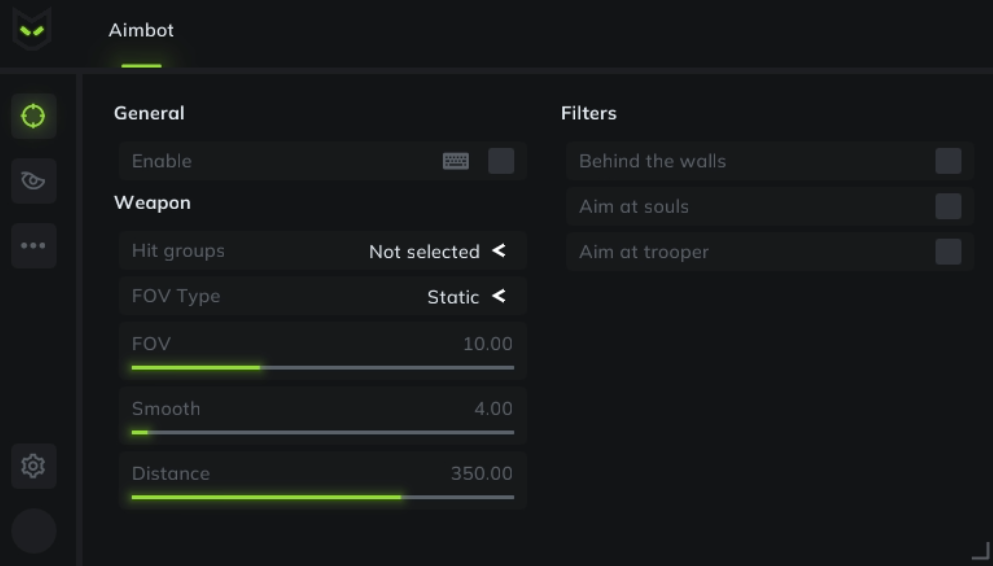Image resolution: width=993 pixels, height=566 pixels.
Task: Toggle the Aim at souls checkbox
Action: point(948,207)
